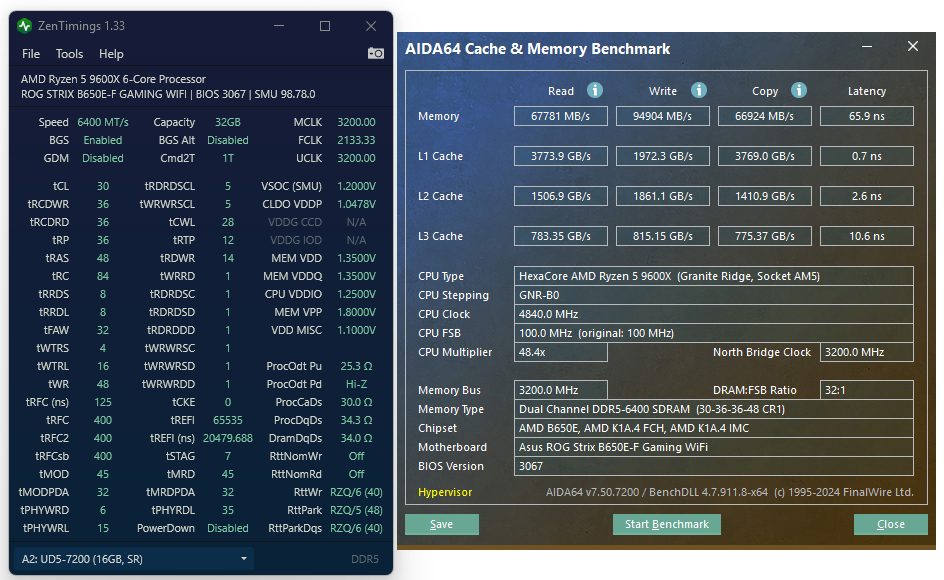Click the PowerDown Disabled value
Screen dimensions: 944x580
[x=228, y=528]
